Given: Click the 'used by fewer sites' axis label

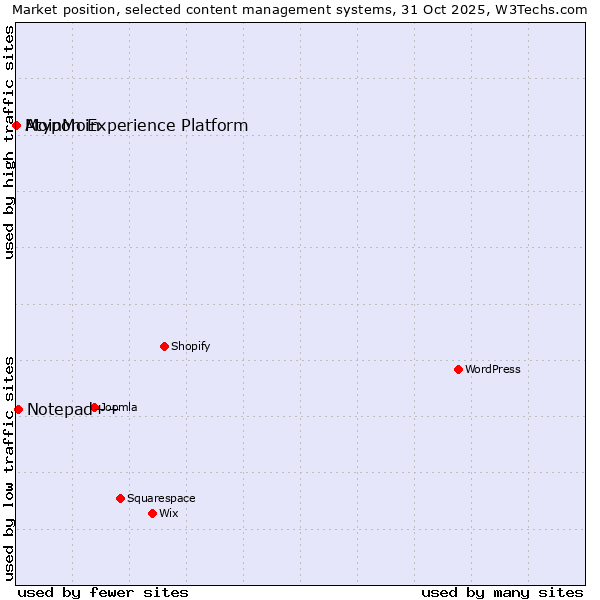Looking at the screenshot, I should pyautogui.click(x=103, y=592).
